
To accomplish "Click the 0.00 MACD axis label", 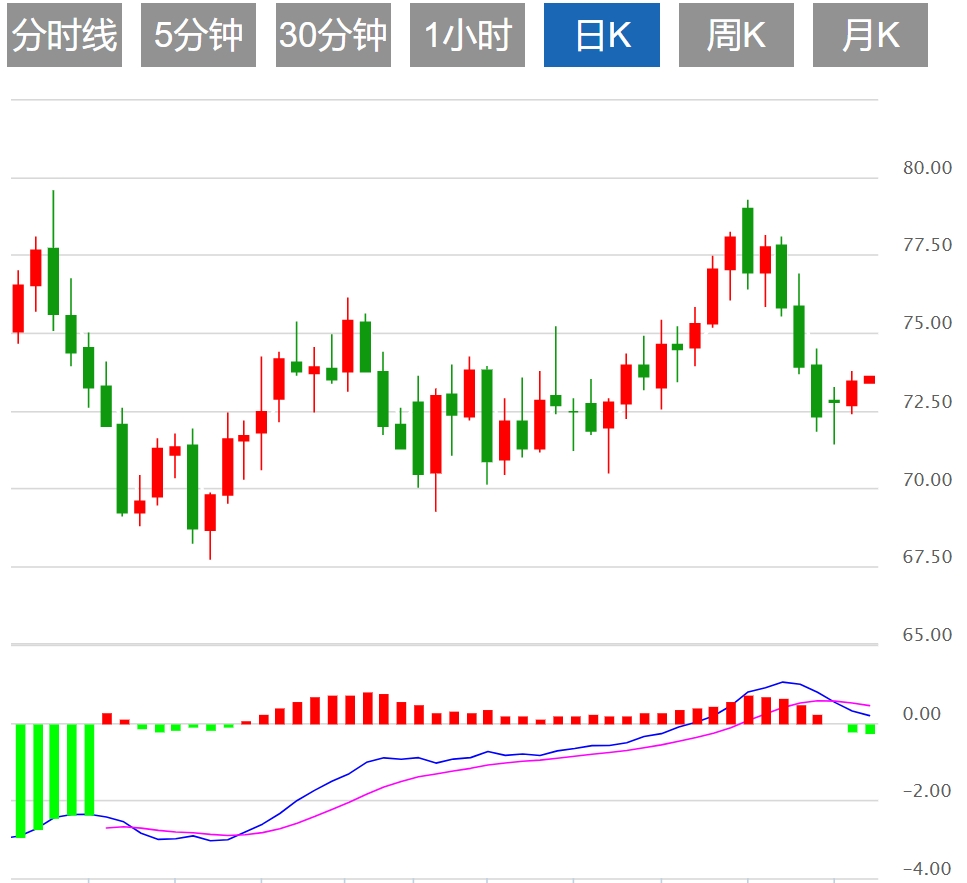I will [x=921, y=714].
